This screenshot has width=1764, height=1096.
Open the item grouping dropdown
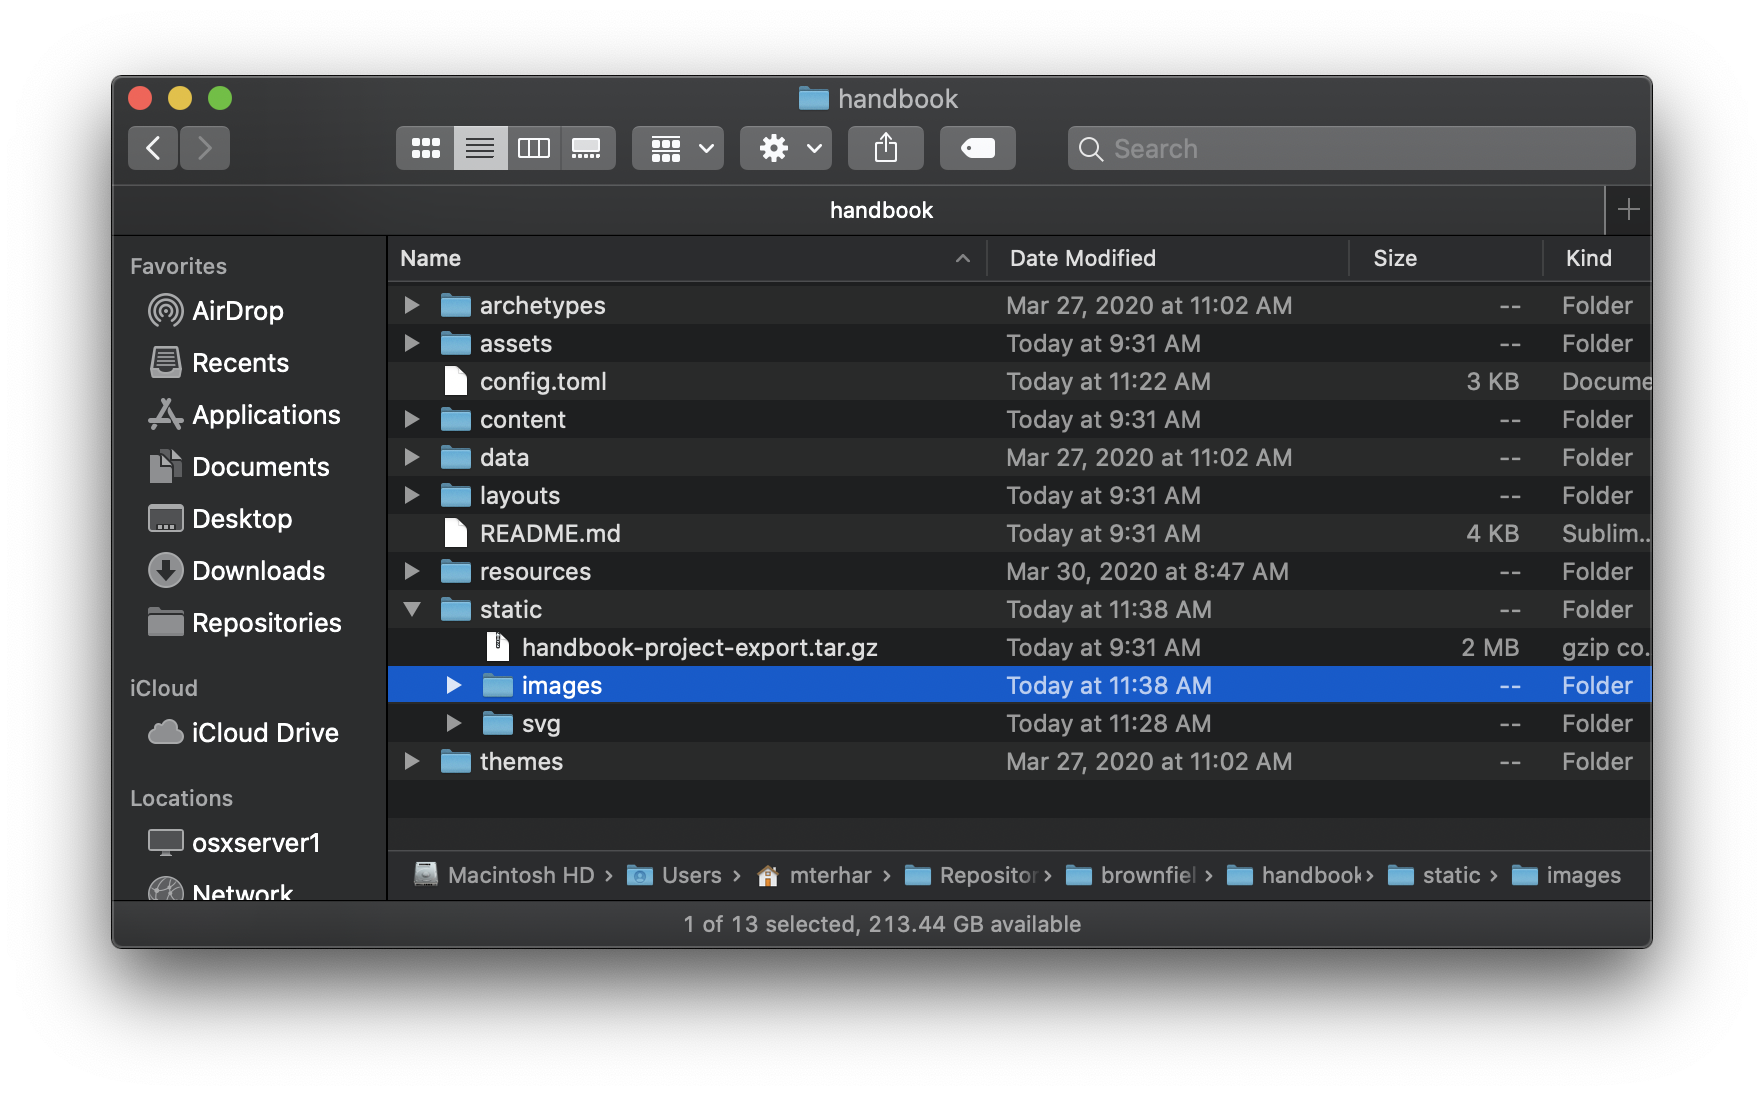[677, 148]
